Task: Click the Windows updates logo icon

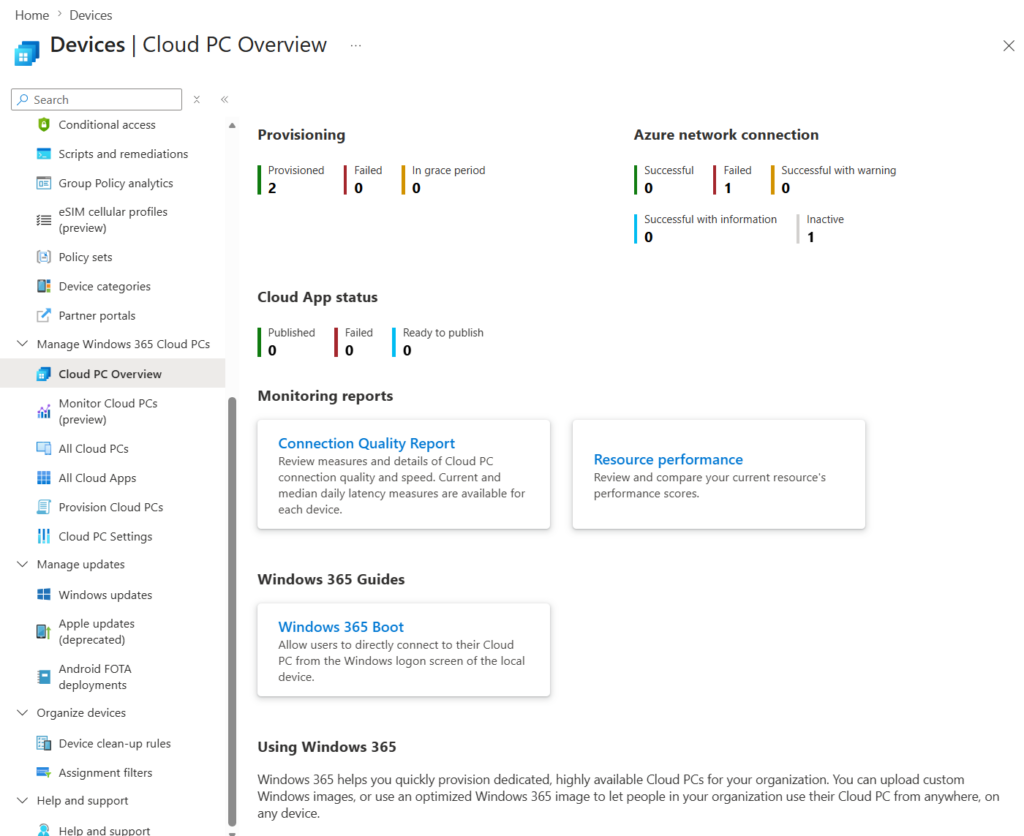Action: pyautogui.click(x=43, y=595)
